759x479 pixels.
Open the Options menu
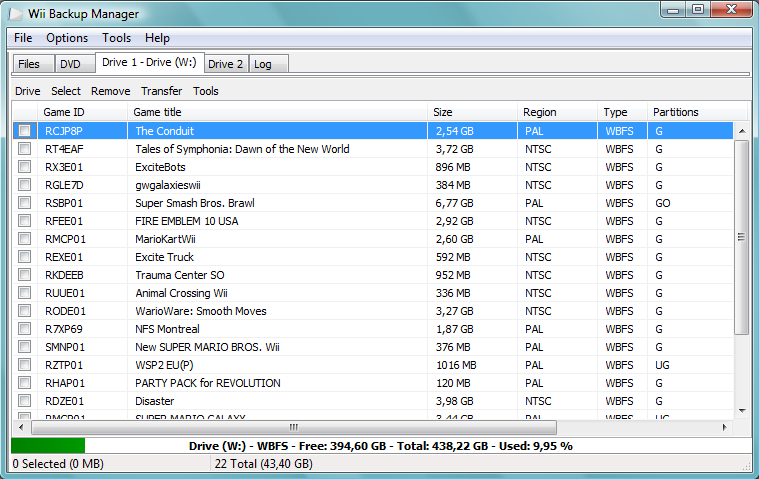pos(67,38)
